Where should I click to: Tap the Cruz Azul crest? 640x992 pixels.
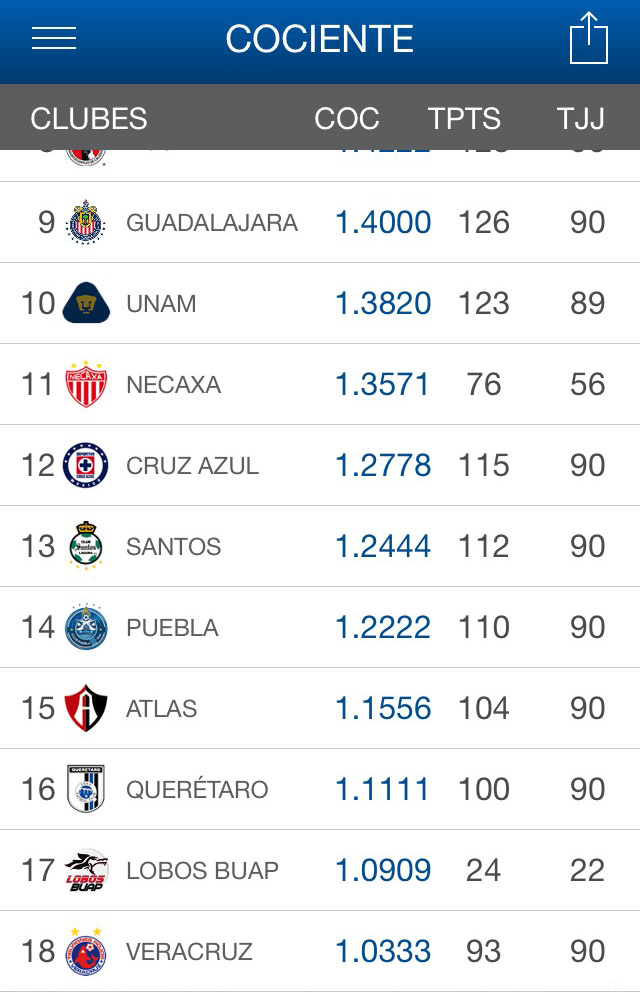coord(86,465)
